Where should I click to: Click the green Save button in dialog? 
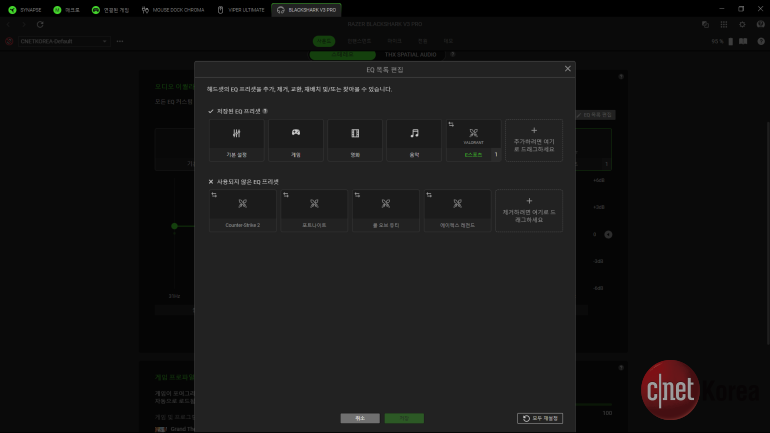404,418
